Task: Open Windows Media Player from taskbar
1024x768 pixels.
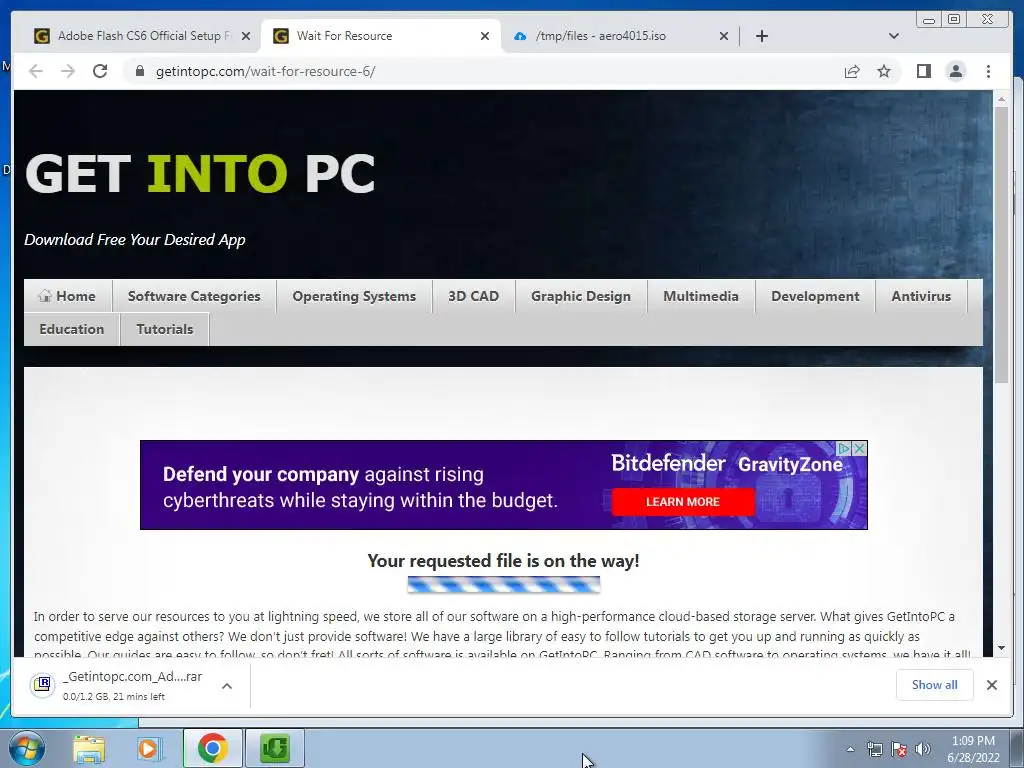Action: coord(150,748)
